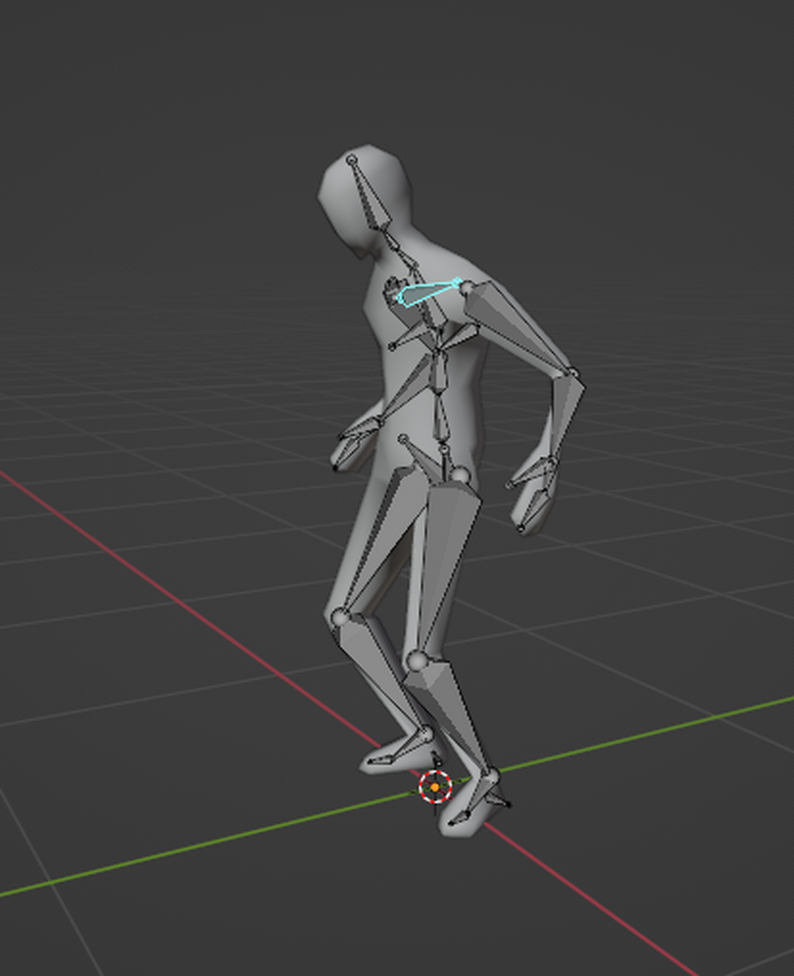Select the neck bone below the head
This screenshot has height=976, width=794.
[x=393, y=242]
